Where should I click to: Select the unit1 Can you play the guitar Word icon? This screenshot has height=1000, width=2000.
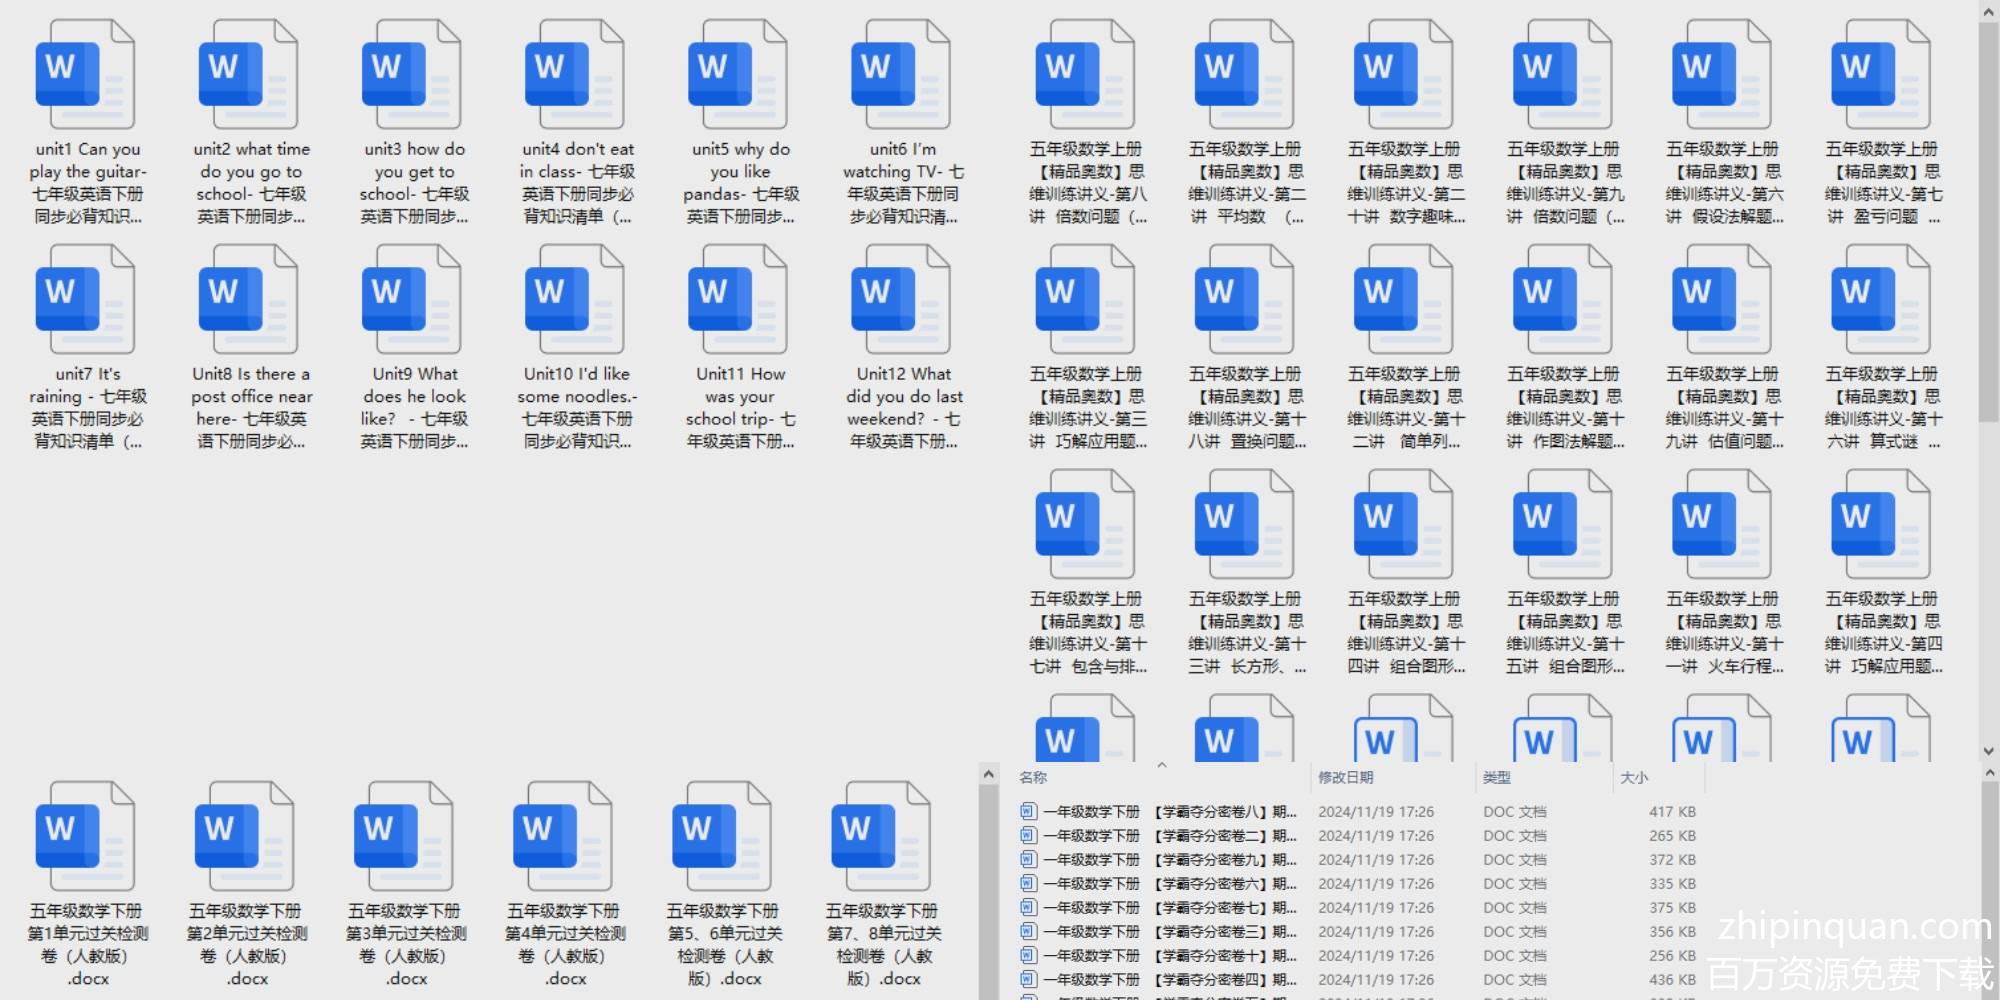coord(85,75)
